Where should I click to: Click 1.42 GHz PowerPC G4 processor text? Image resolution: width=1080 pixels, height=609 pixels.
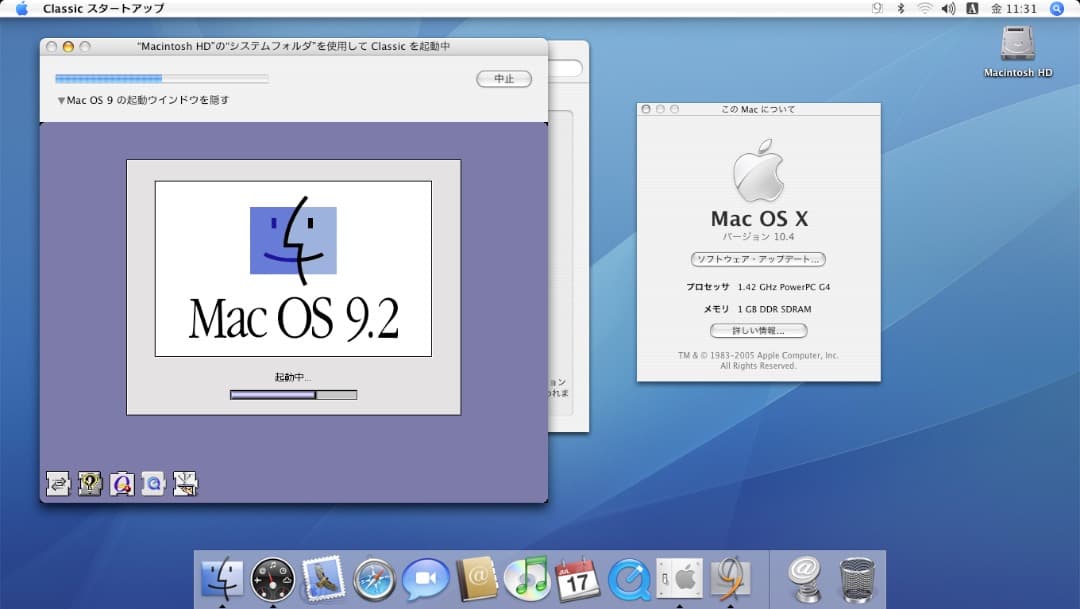pyautogui.click(x=784, y=287)
